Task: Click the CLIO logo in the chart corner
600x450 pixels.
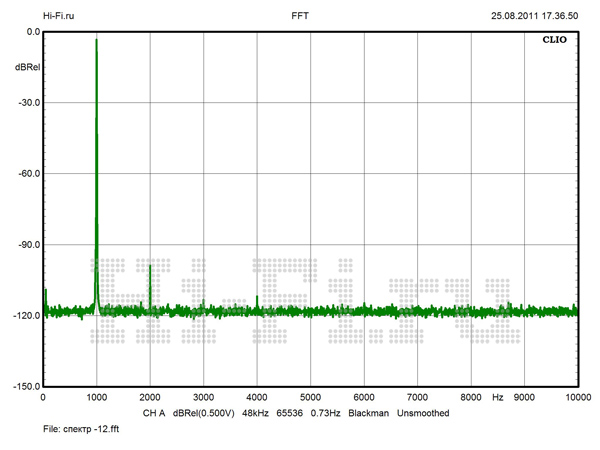Action: pos(556,42)
